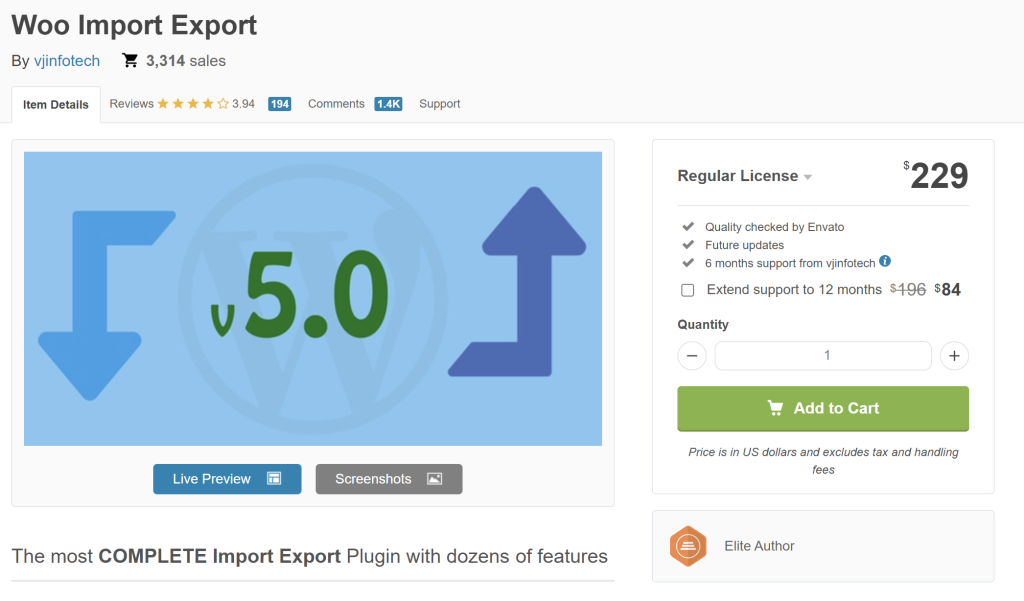1024x601 pixels.
Task: Open the vjinfotech author link
Action: point(67,61)
